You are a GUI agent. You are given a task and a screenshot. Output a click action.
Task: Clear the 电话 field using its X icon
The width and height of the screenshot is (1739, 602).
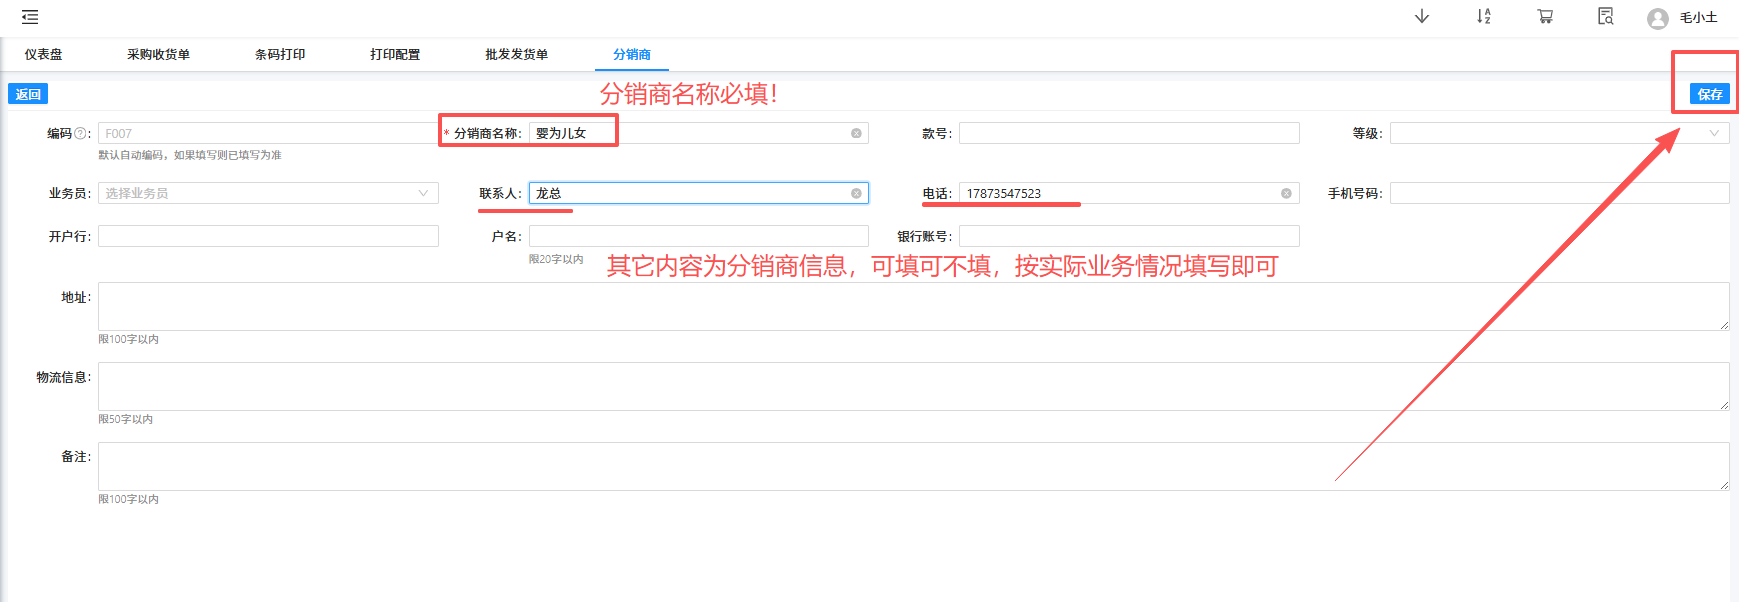[x=1286, y=193]
